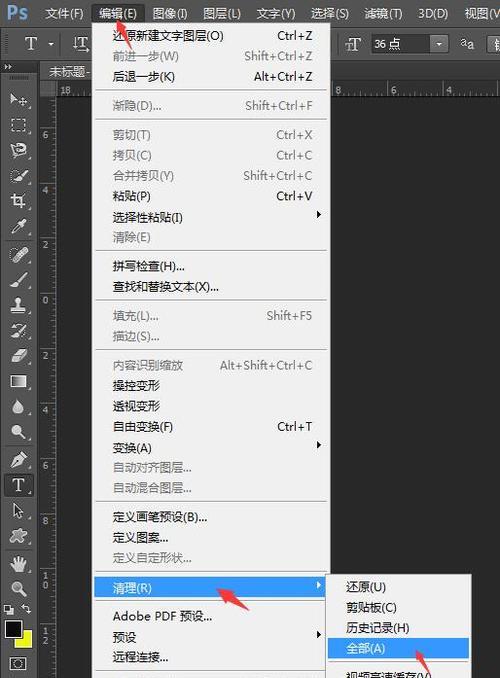Select the Lasso tool

coord(18,150)
